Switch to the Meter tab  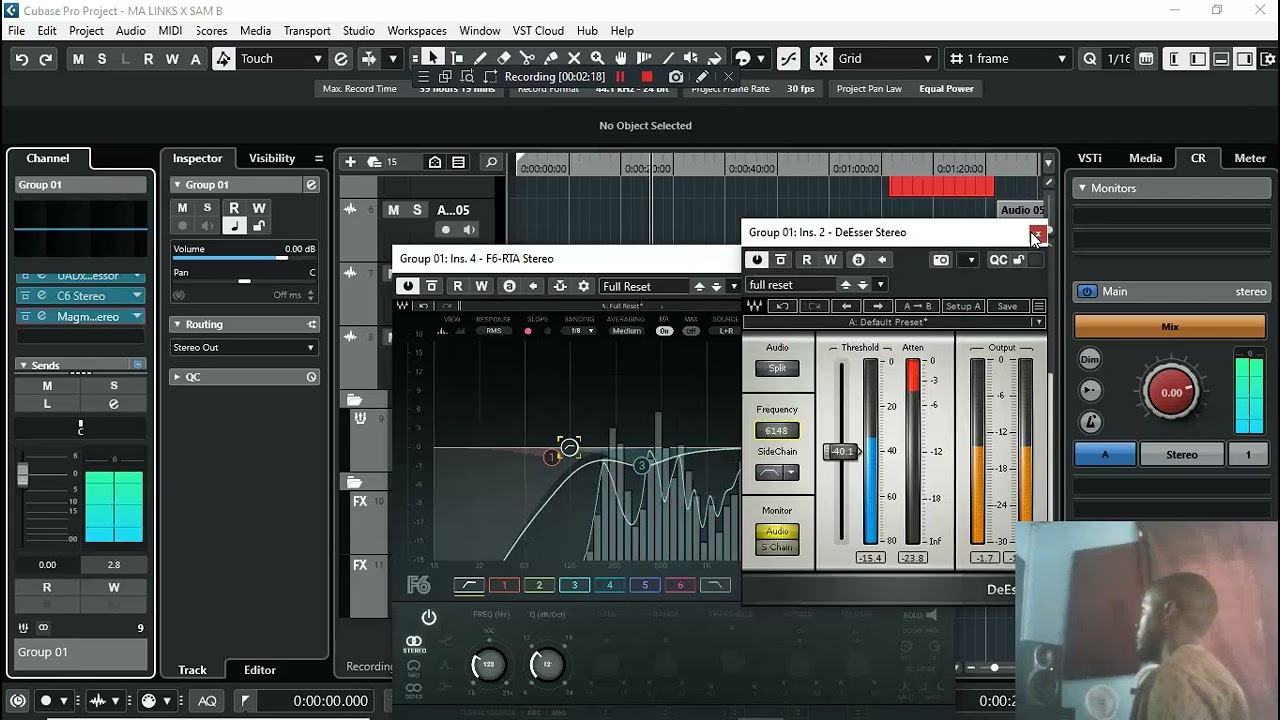(x=1250, y=158)
